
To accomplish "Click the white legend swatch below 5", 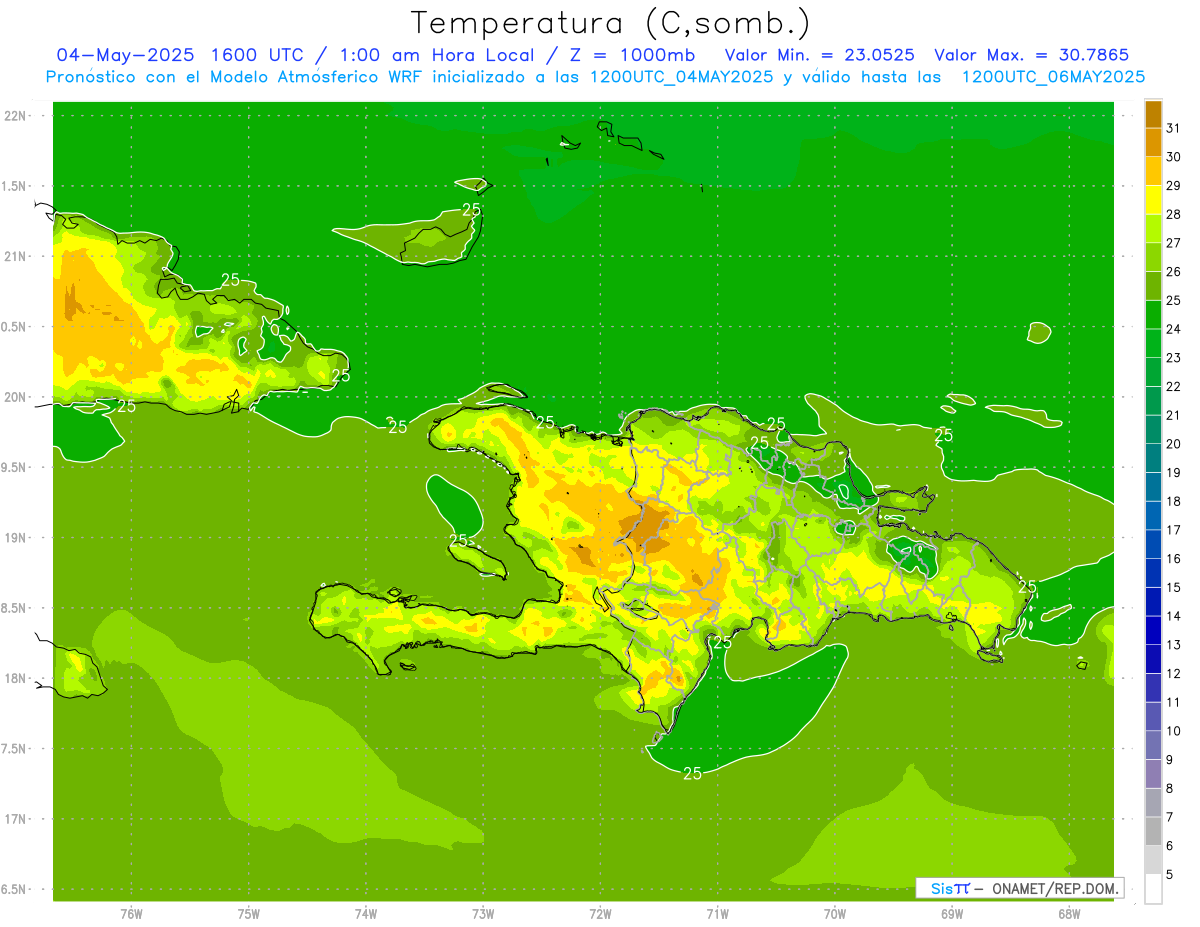I will point(1153,889).
